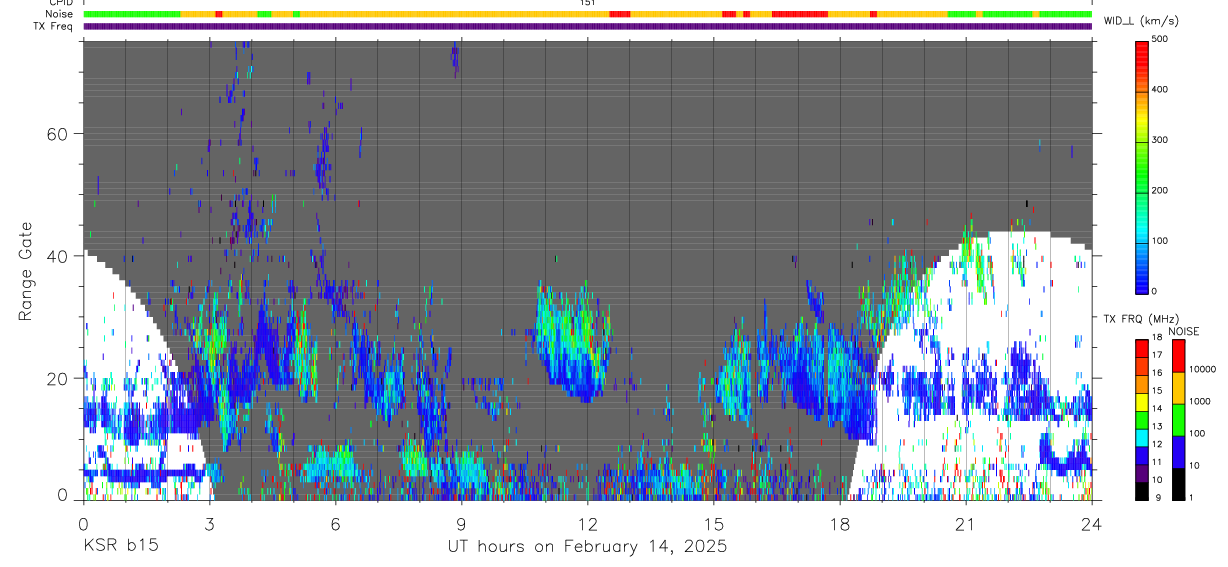
Task: Click the 12 tick on UT hours axis
Action: coord(587,523)
